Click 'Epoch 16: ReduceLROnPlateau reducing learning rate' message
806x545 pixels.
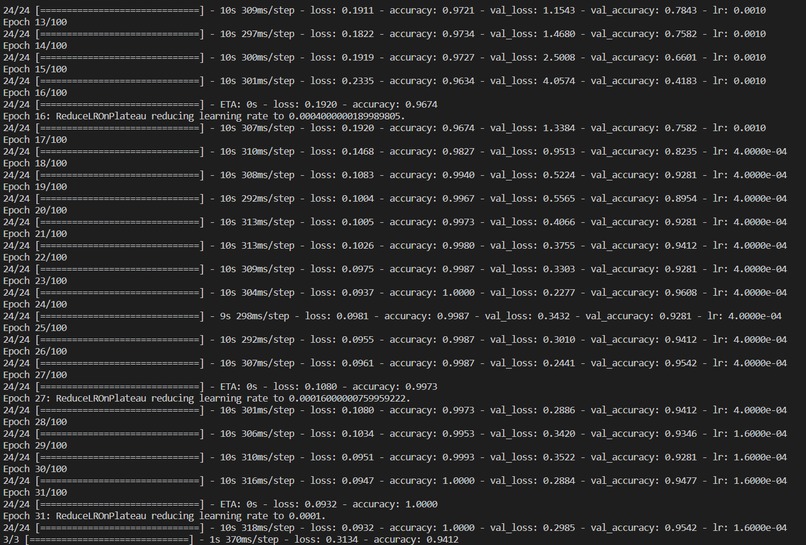pyautogui.click(x=204, y=116)
